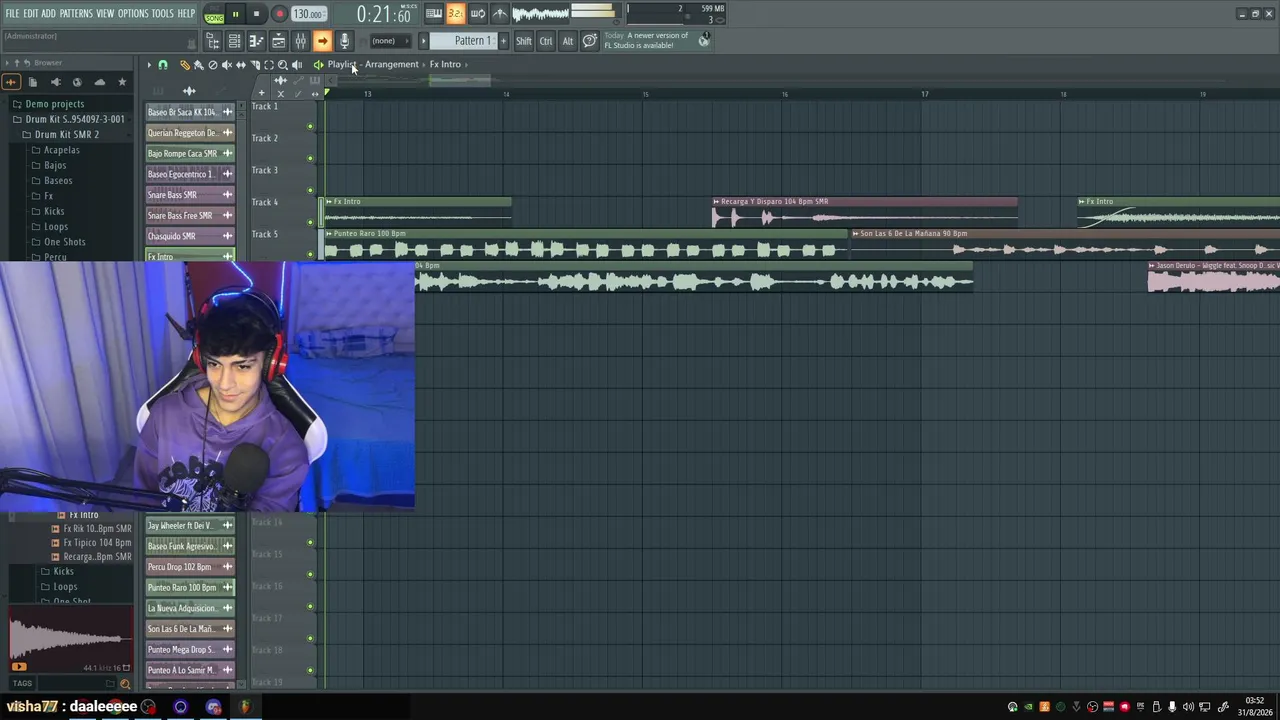Open the Pattern 1 selector dropdown

tap(462, 41)
